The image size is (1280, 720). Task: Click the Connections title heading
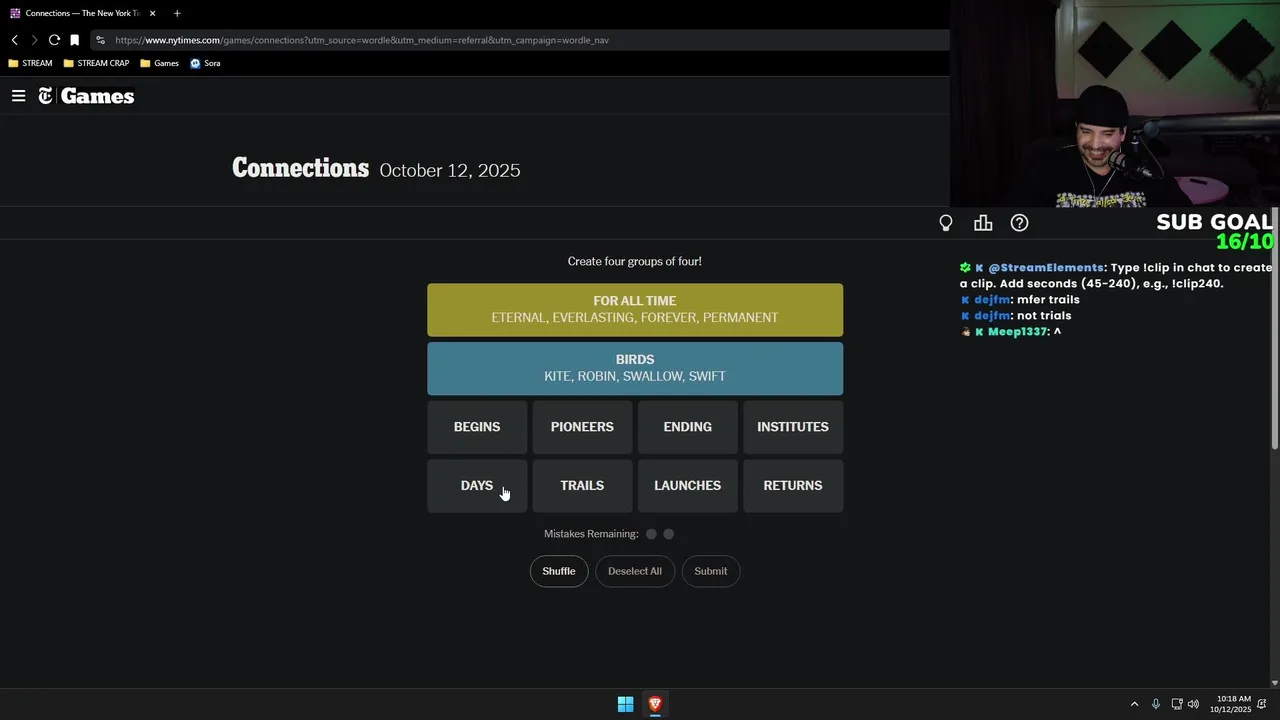300,168
